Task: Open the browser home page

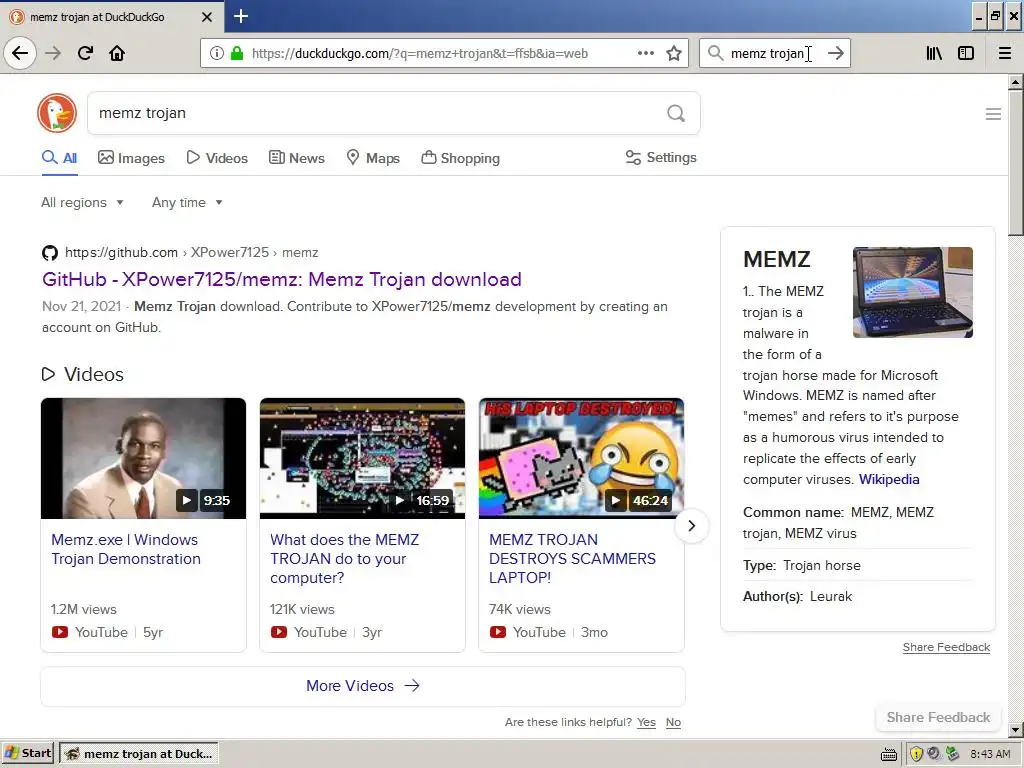Action: coord(117,53)
